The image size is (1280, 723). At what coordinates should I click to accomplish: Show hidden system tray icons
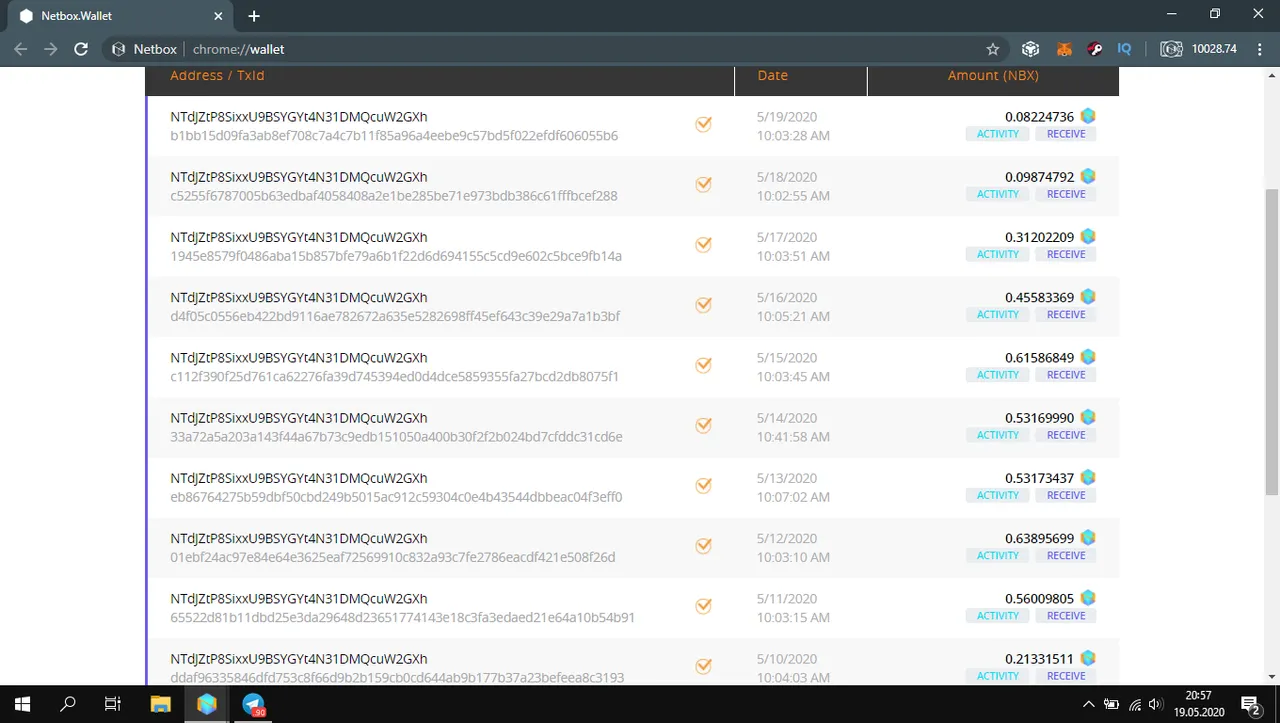point(1089,704)
